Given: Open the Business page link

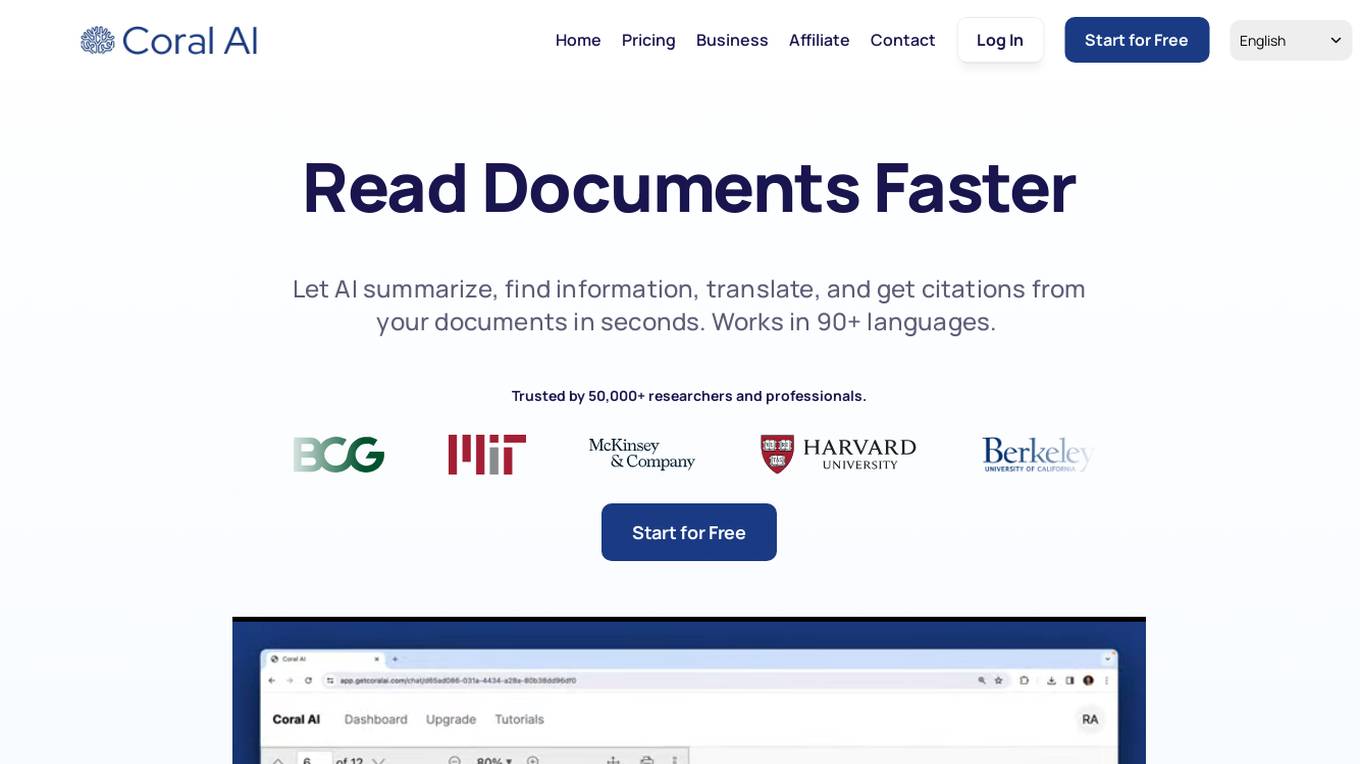Looking at the screenshot, I should pos(732,40).
